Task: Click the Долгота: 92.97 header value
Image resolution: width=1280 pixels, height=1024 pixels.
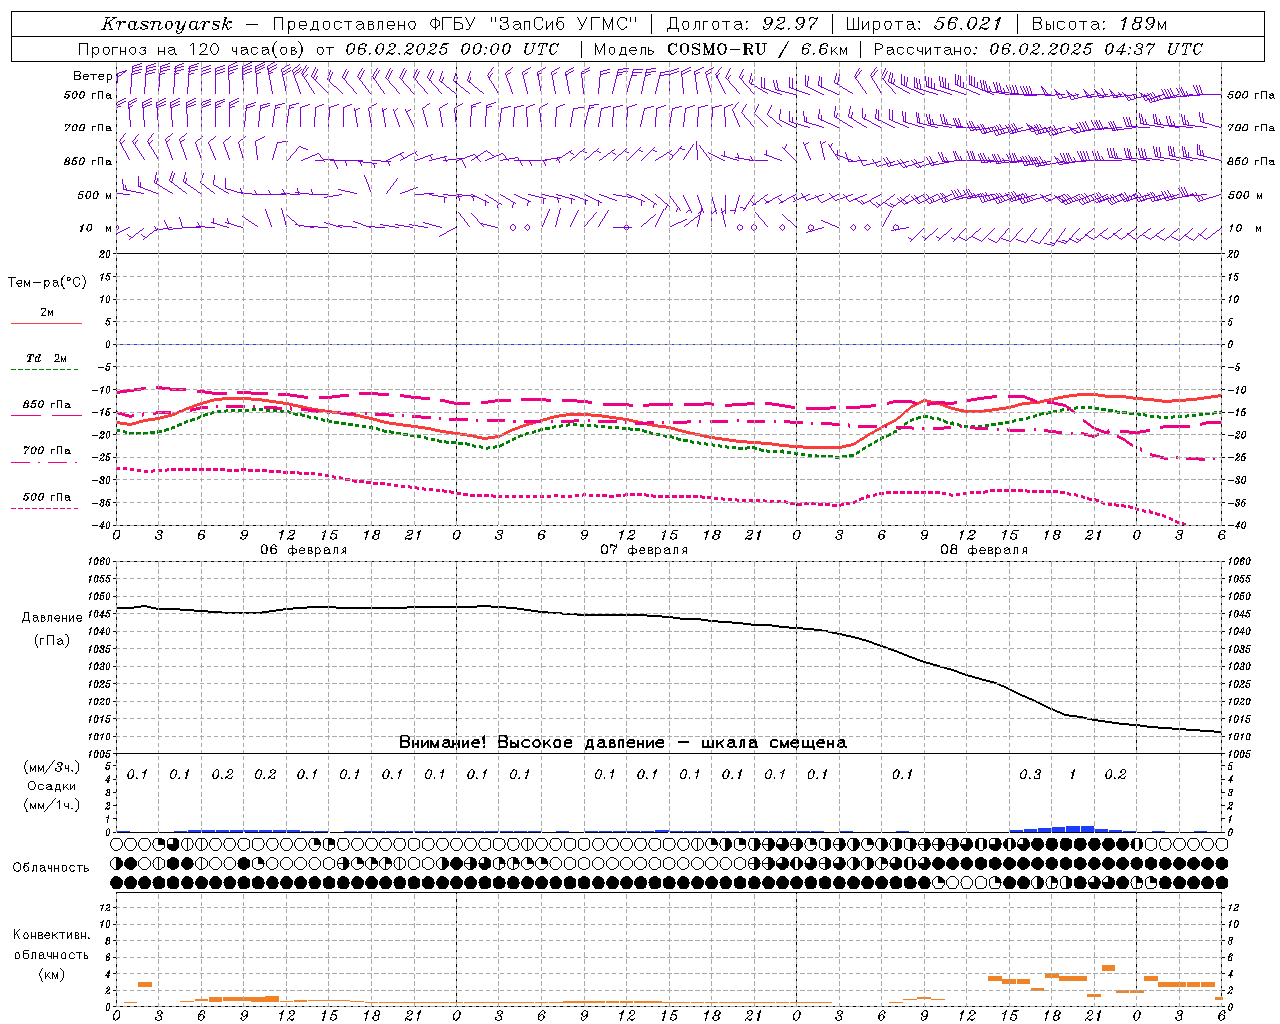Action: tap(742, 24)
